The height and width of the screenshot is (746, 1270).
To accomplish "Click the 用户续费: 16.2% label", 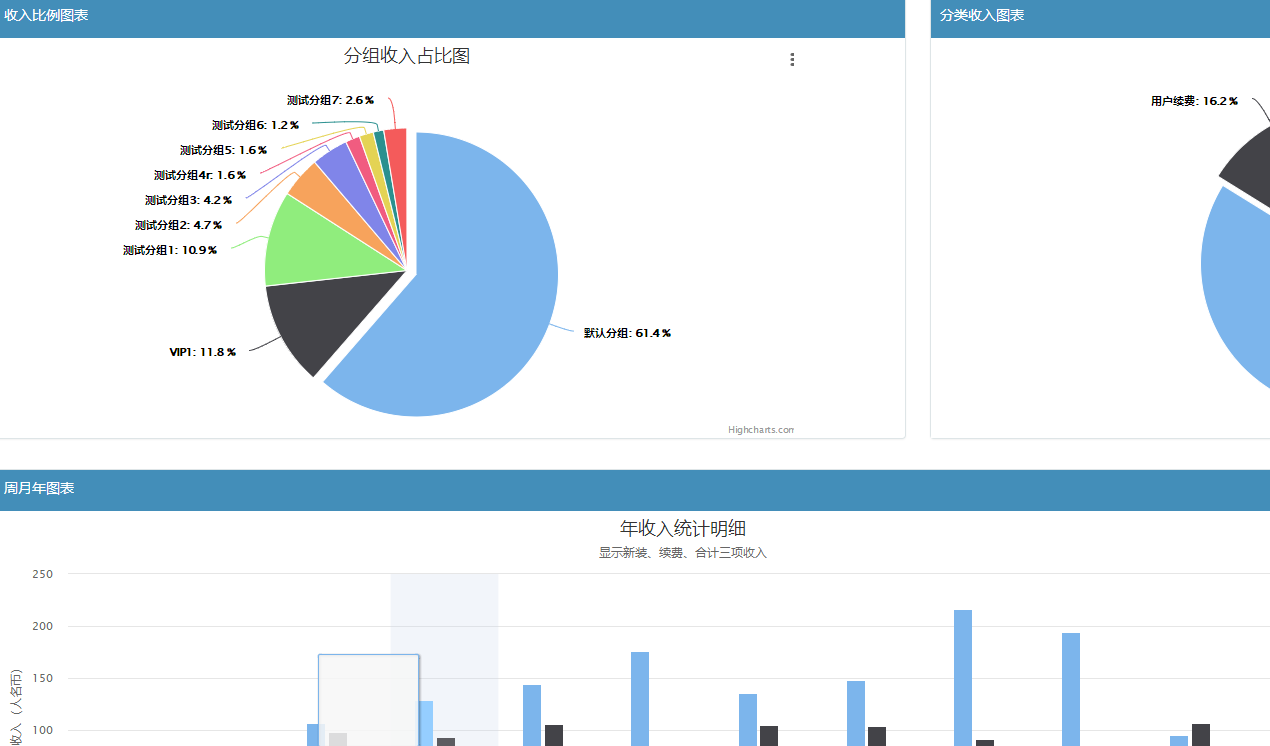I will pos(1194,101).
